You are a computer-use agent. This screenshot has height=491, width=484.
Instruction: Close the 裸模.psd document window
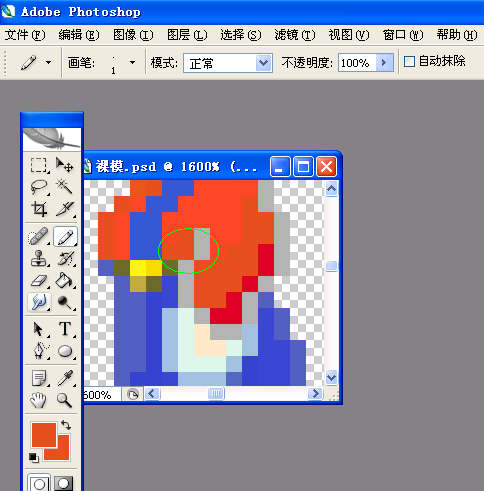pos(326,166)
